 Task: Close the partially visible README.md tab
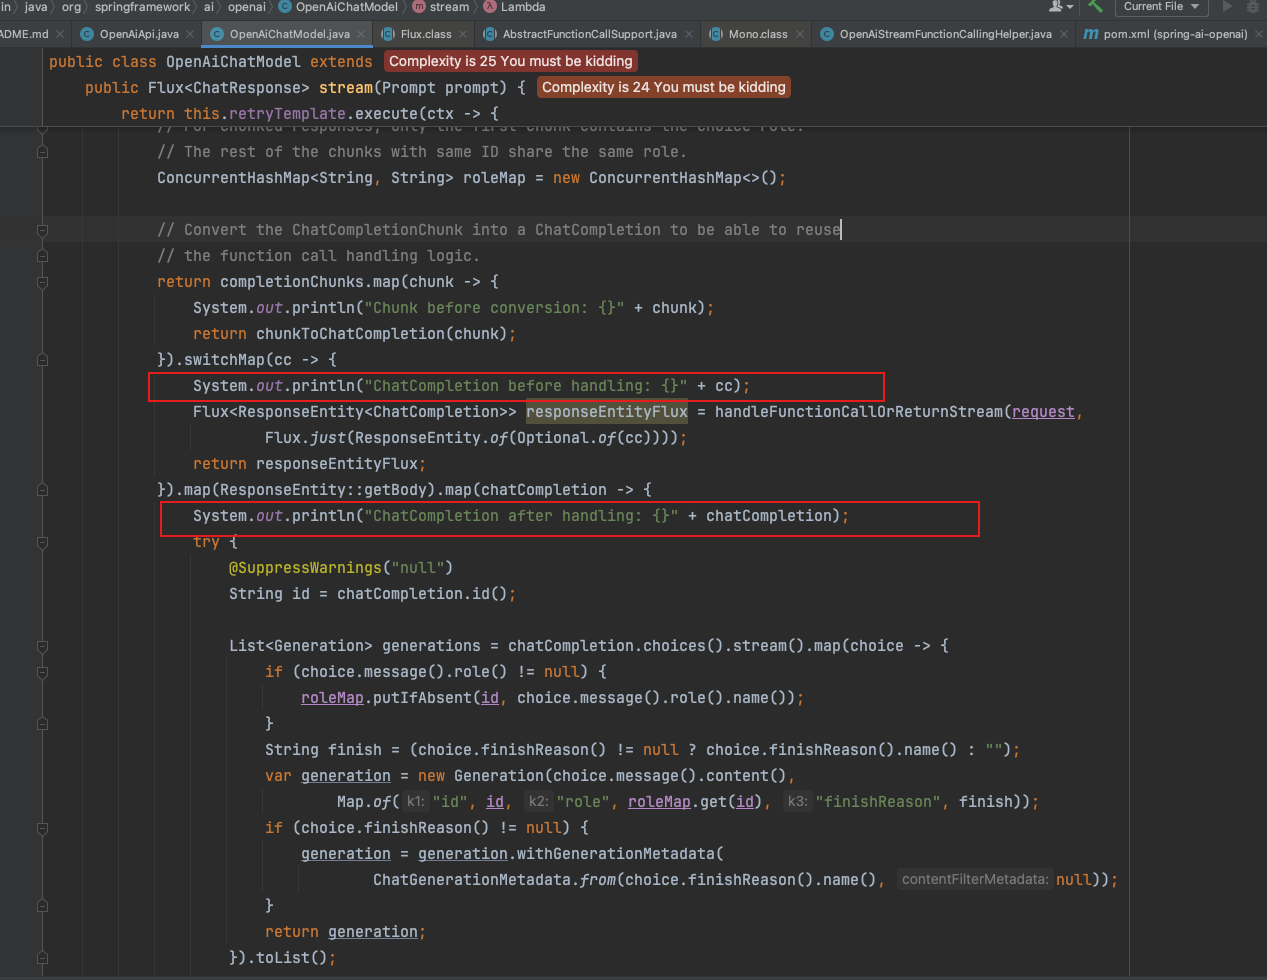pos(60,34)
